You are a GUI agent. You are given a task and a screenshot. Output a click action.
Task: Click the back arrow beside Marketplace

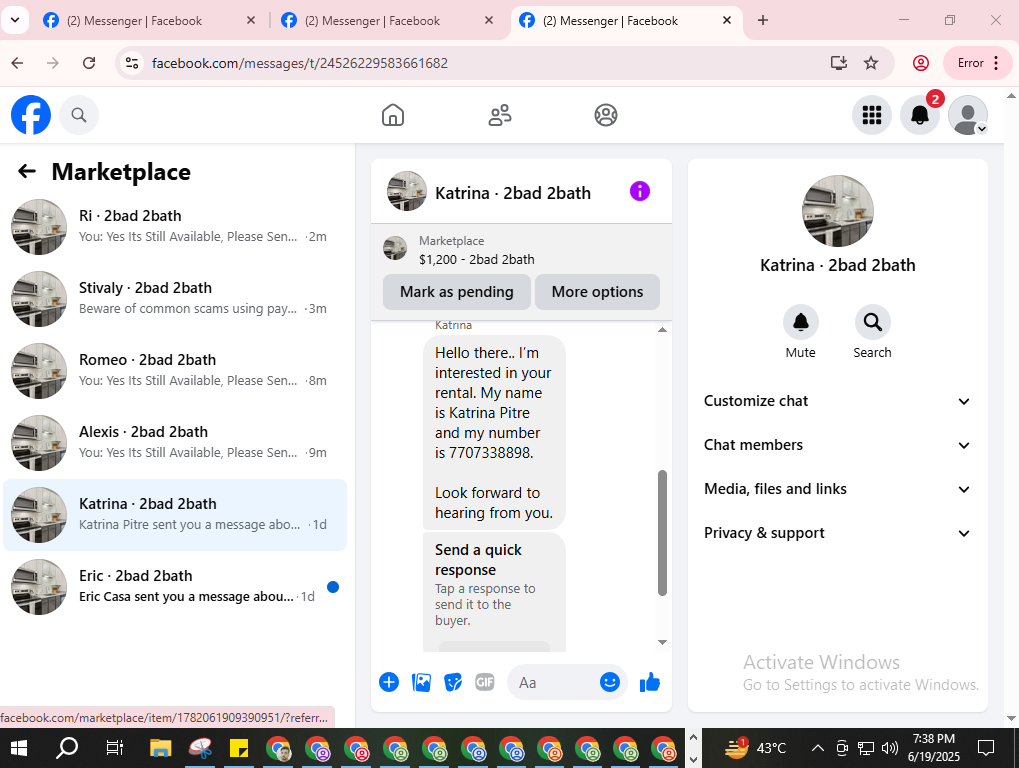[x=27, y=172]
